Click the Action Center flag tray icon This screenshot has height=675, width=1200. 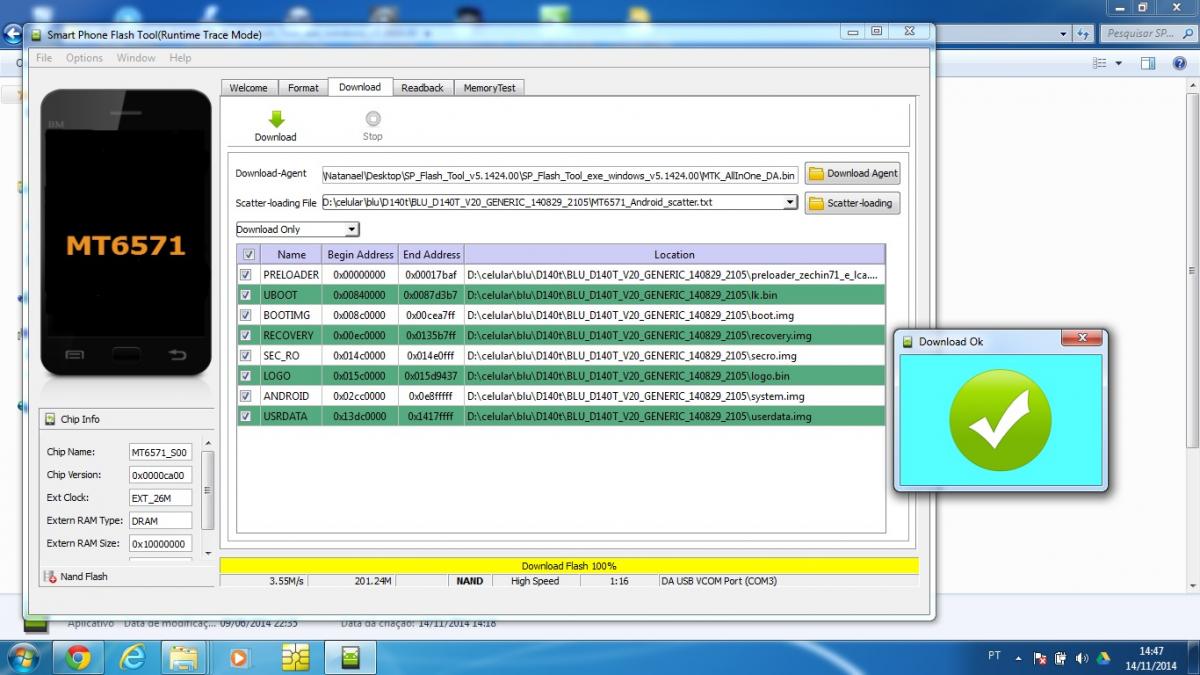pos(1040,658)
